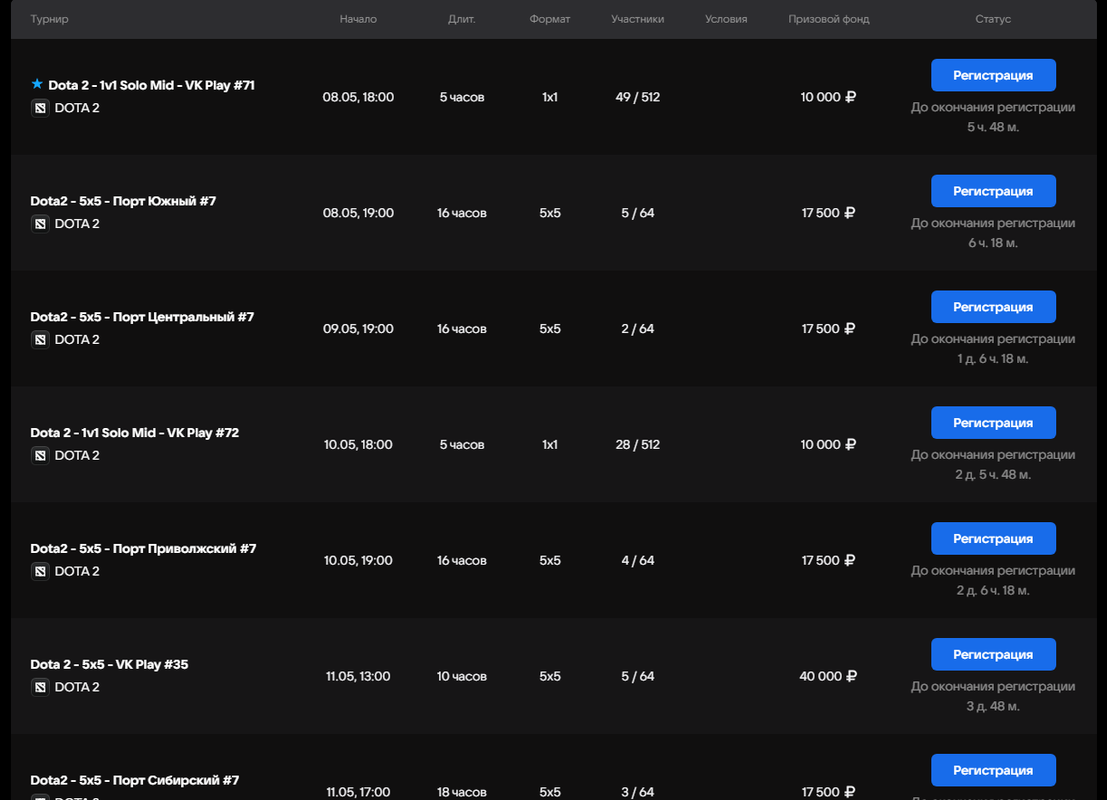The width and height of the screenshot is (1107, 800).
Task: Click registration countdown 3 д. 48 м.
Action: click(993, 706)
